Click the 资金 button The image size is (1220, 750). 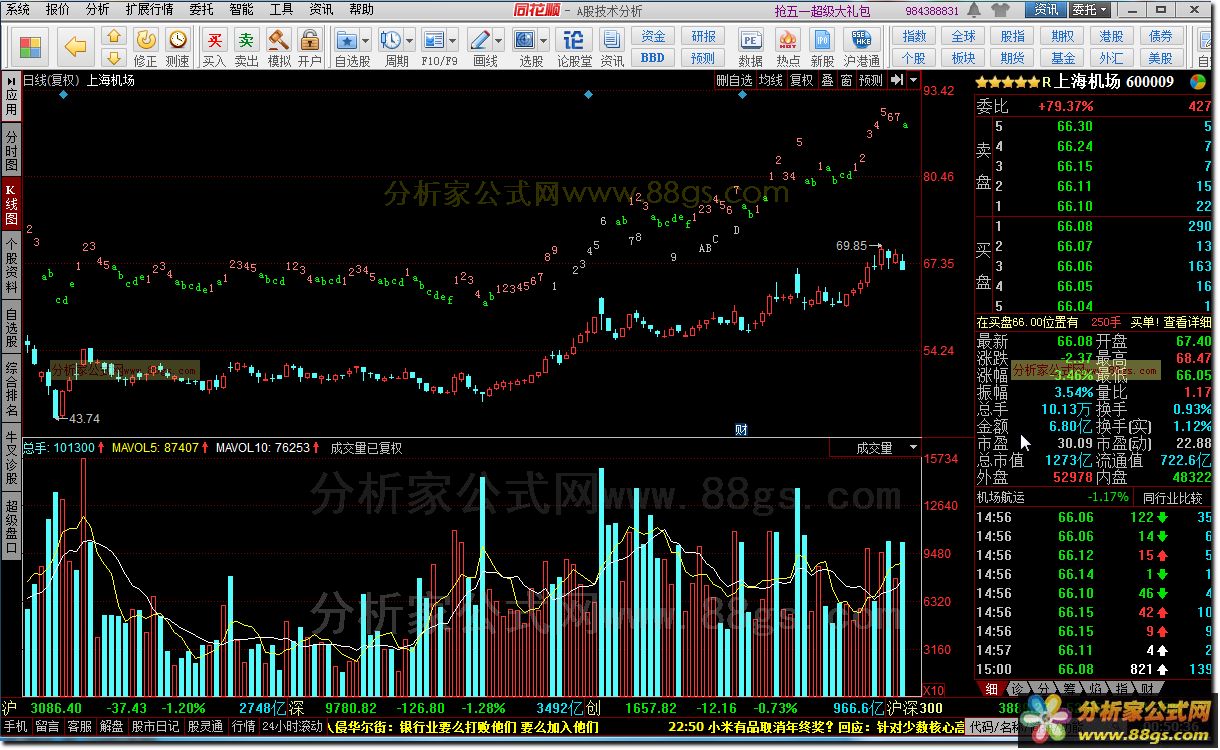click(652, 37)
